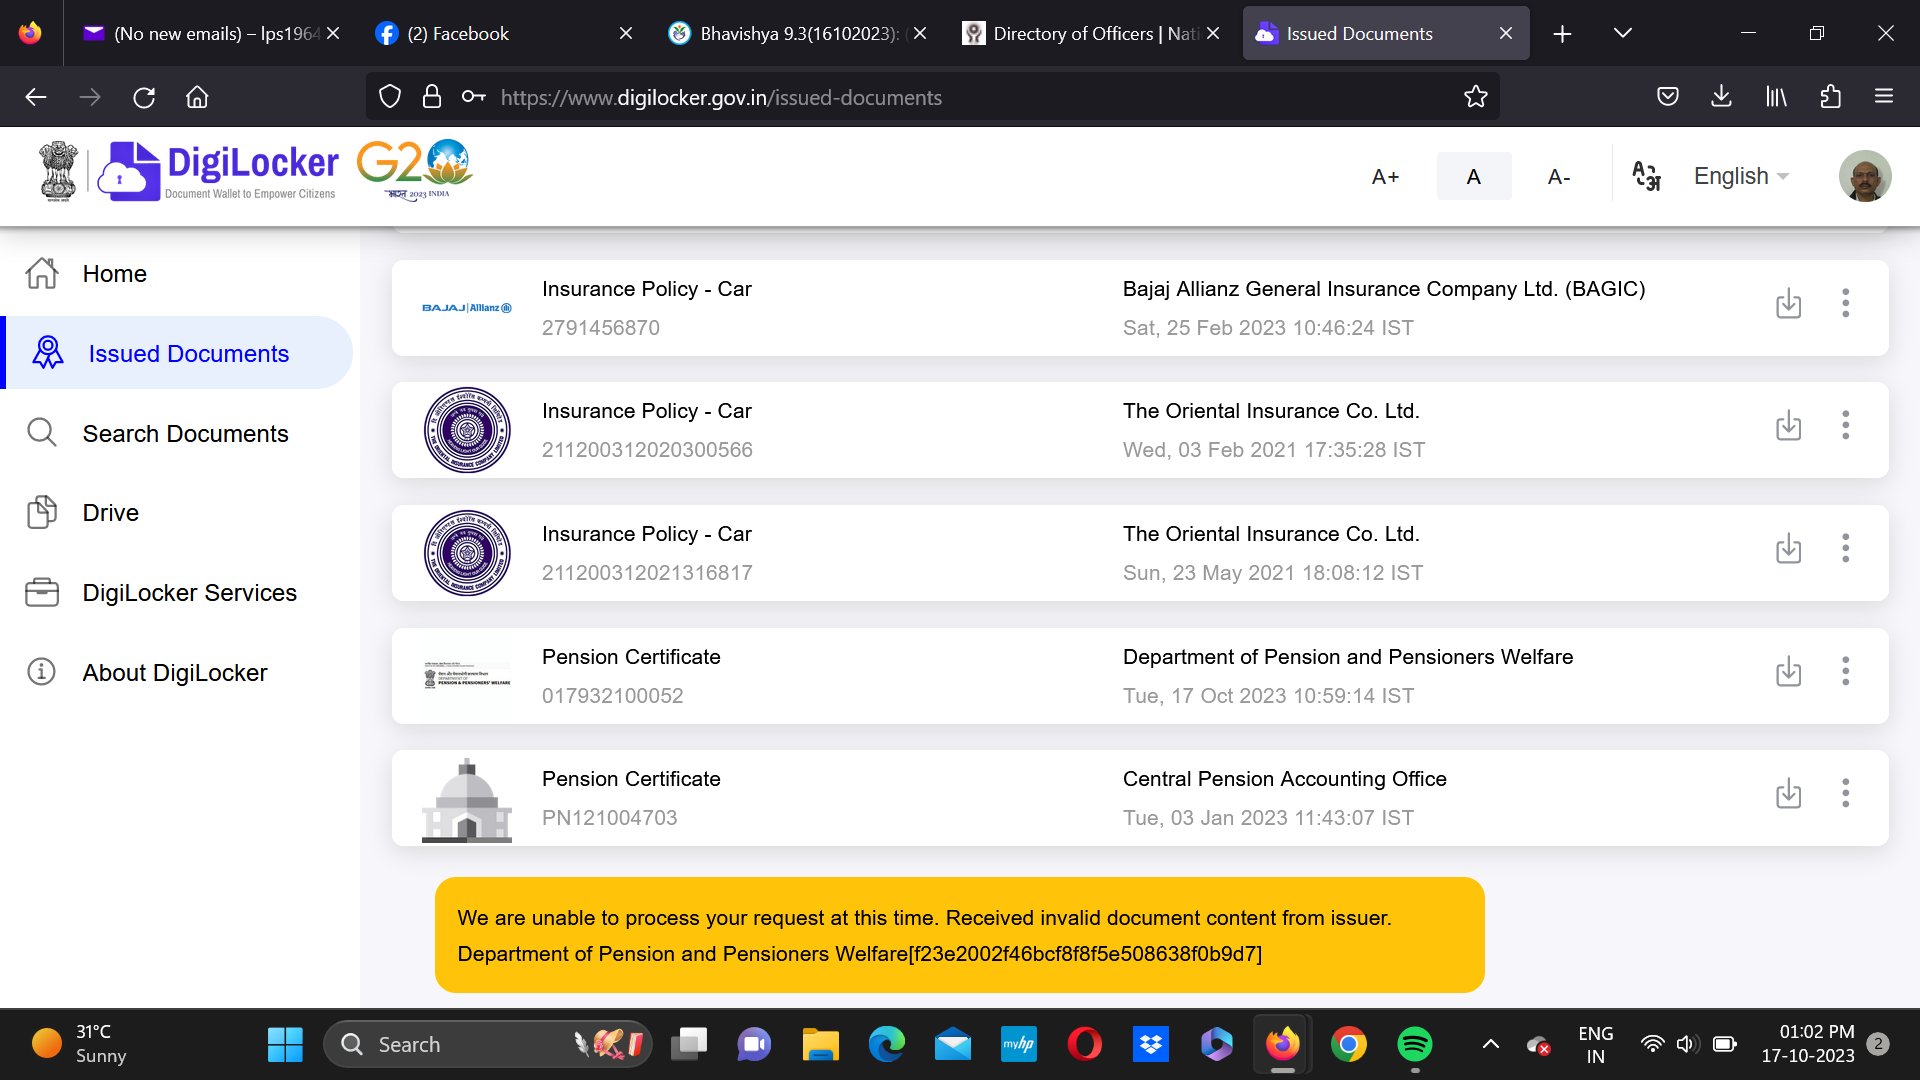Click the Department of Pension and Pensioners Welfare text

[1348, 657]
